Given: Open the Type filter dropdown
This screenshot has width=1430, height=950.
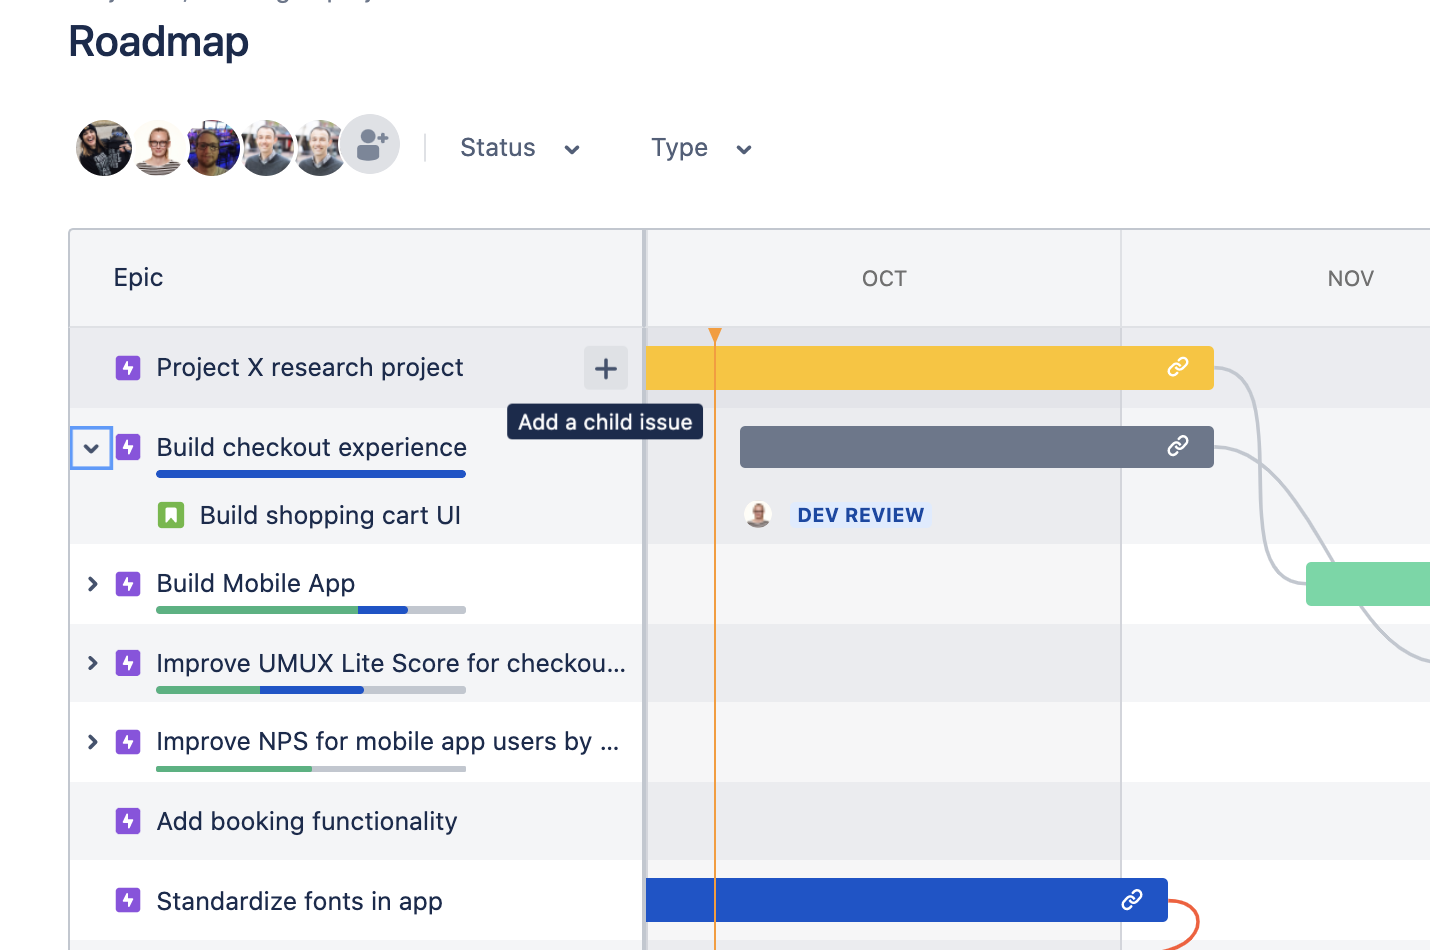Looking at the screenshot, I should 701,147.
